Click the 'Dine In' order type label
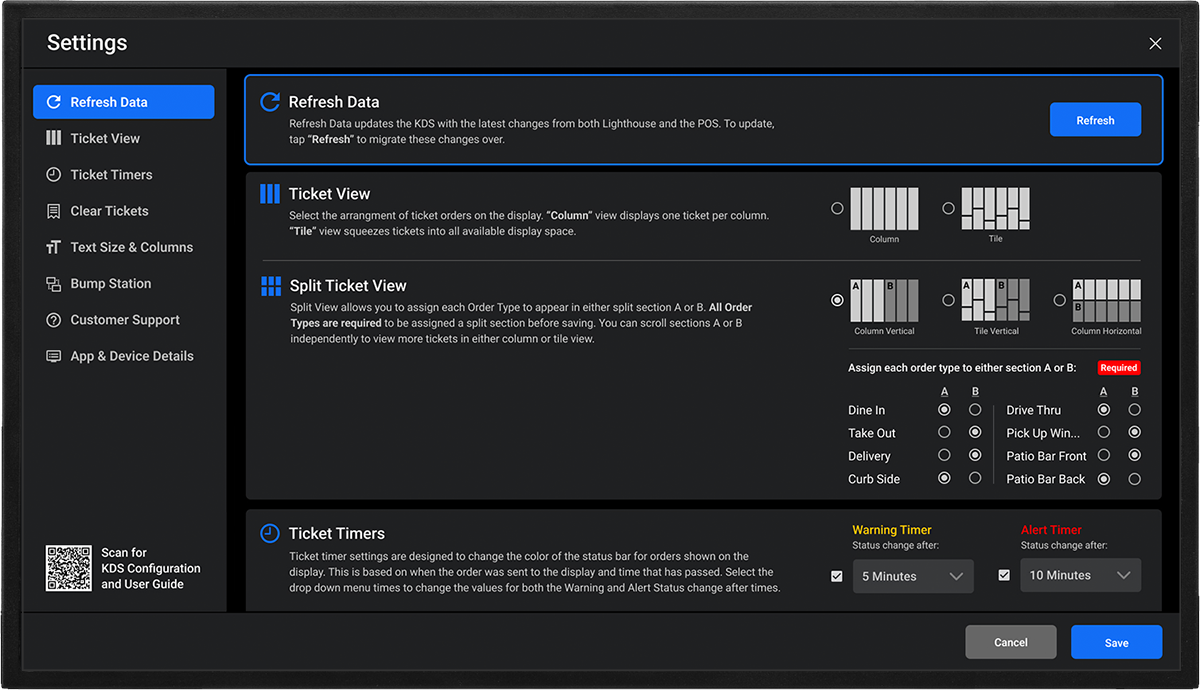This screenshot has height=690, width=1200. click(866, 410)
